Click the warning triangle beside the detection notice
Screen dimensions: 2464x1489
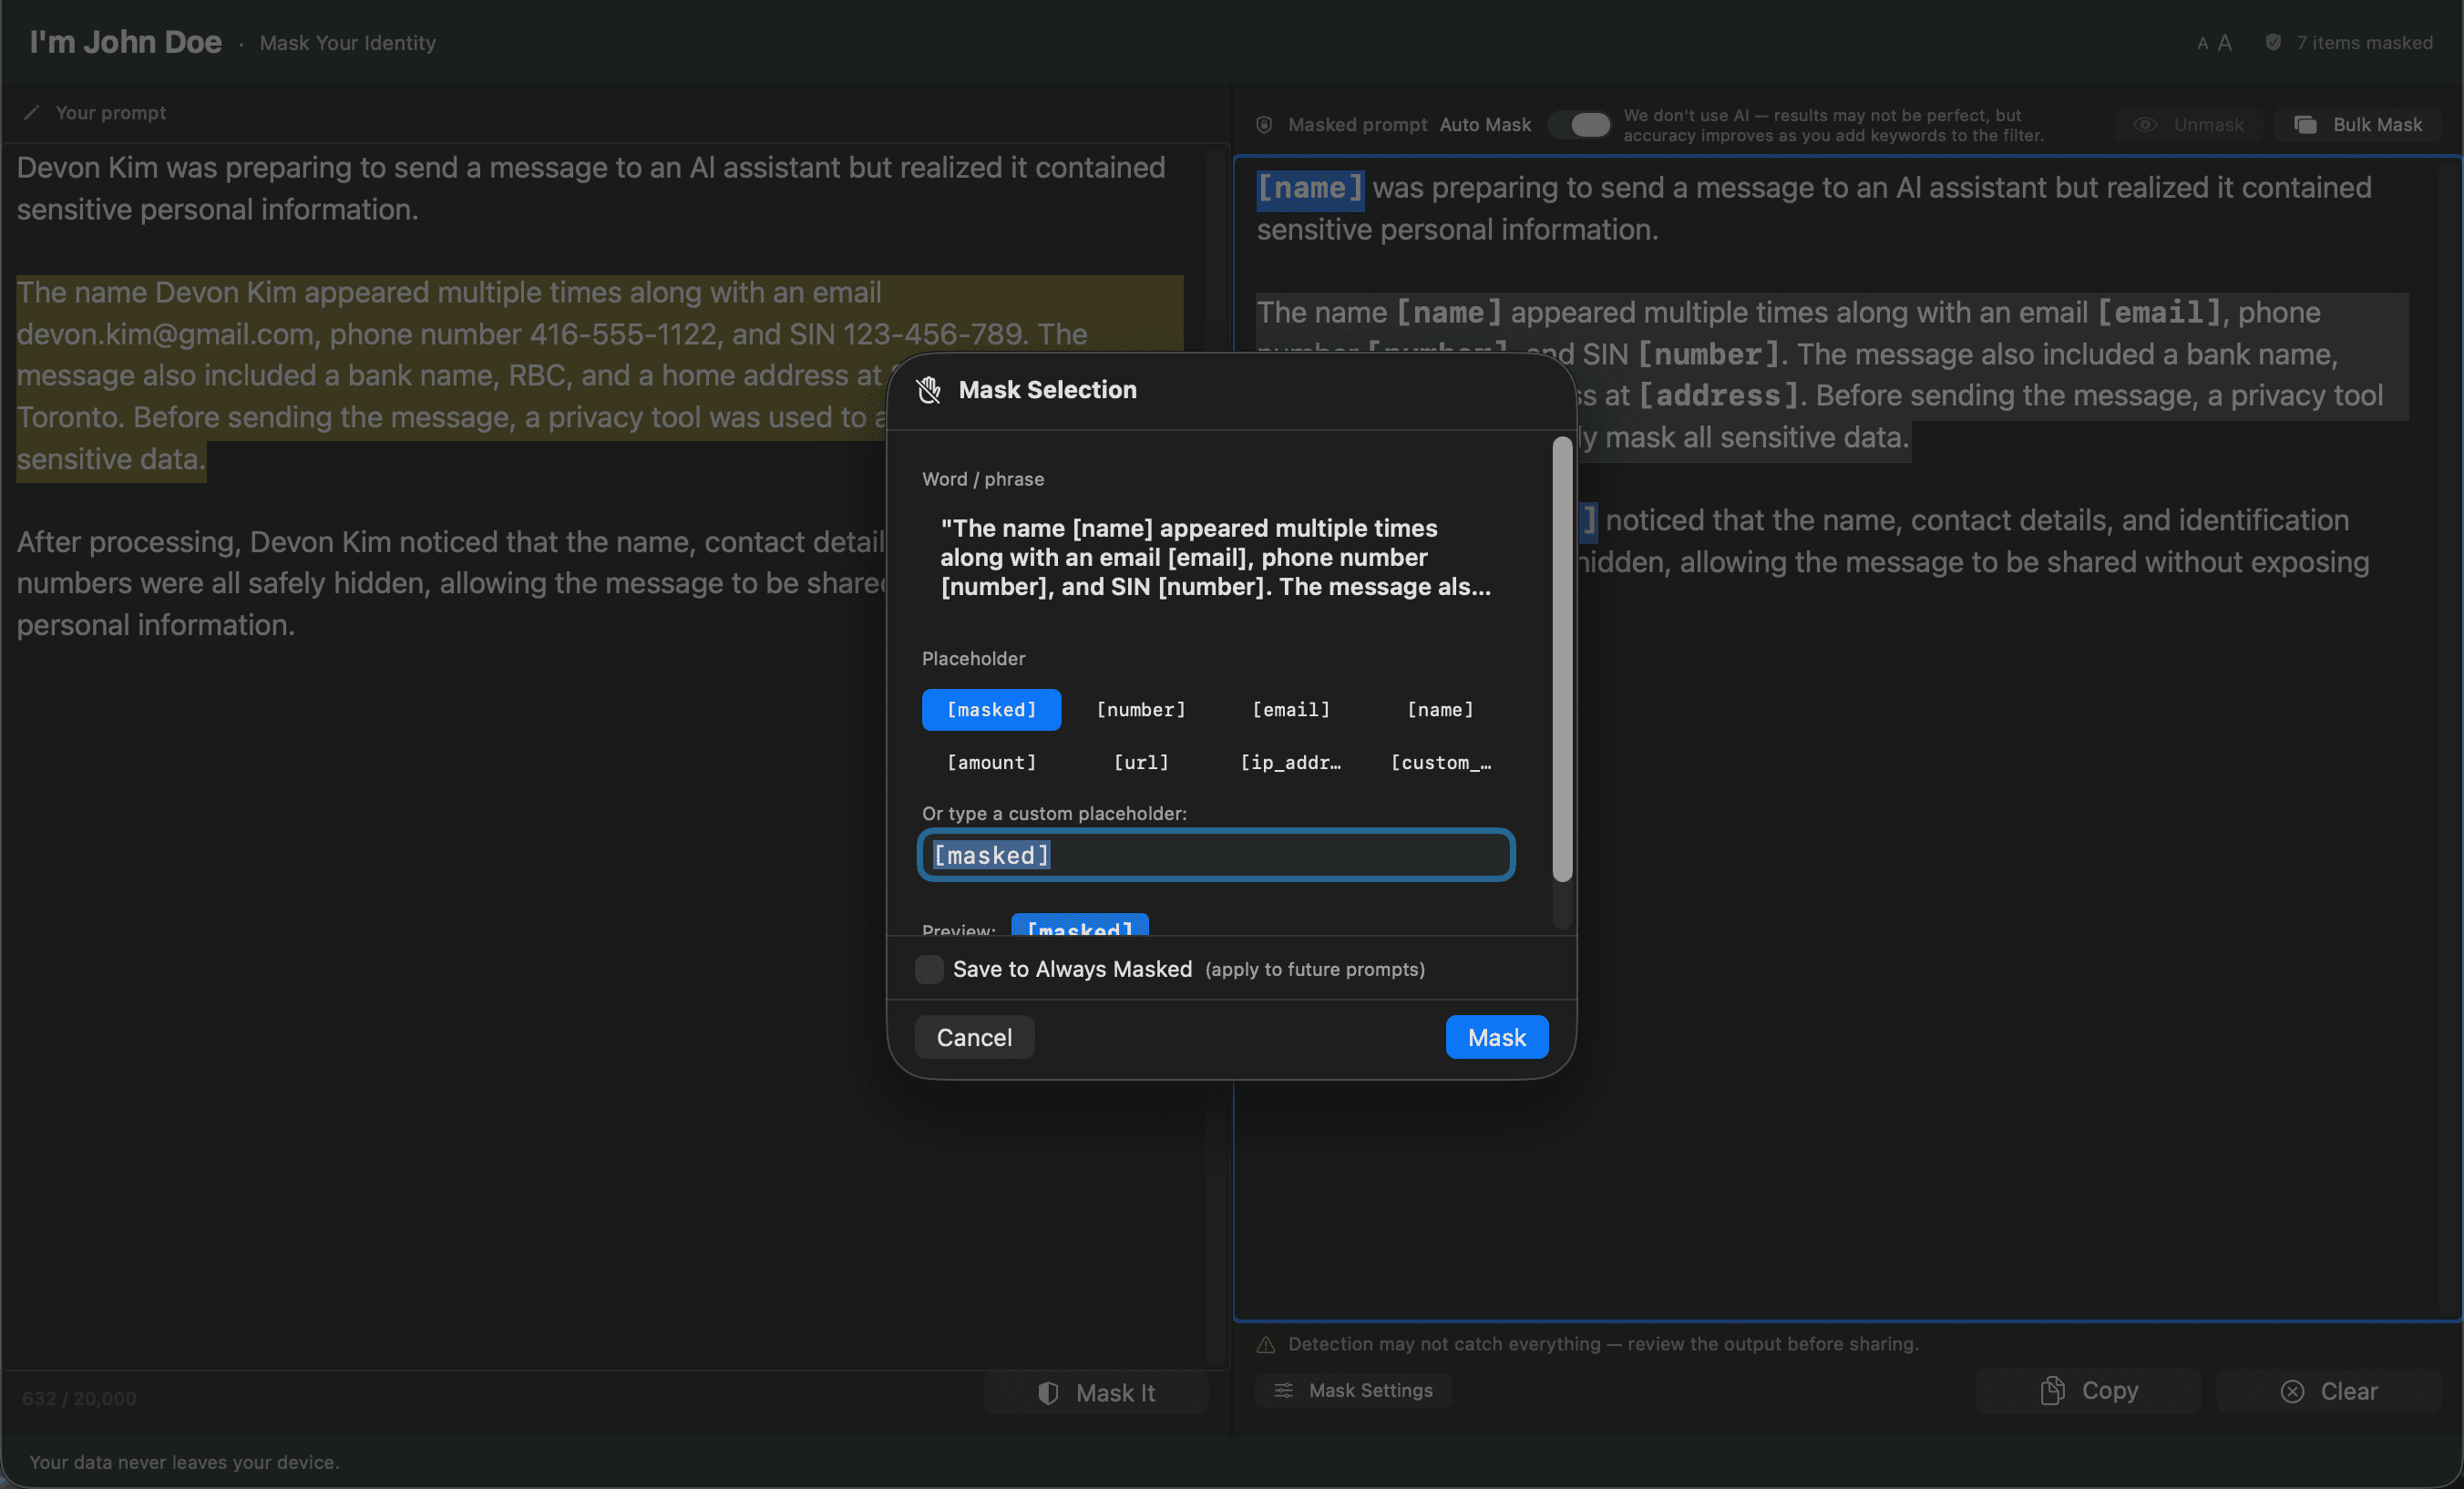click(x=1266, y=1344)
